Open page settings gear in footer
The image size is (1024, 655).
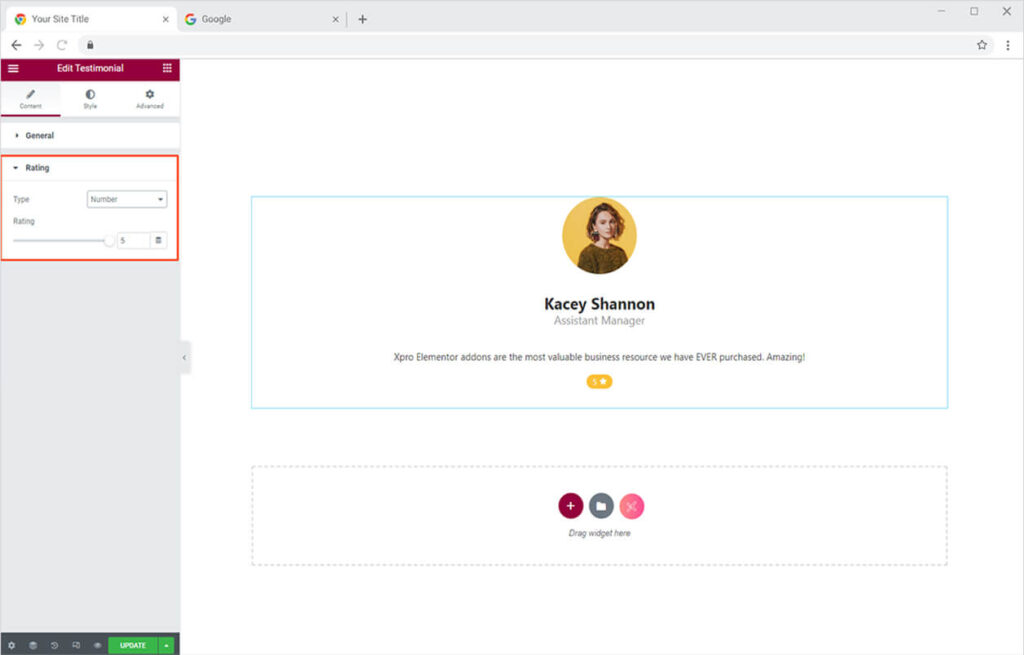tap(12, 645)
